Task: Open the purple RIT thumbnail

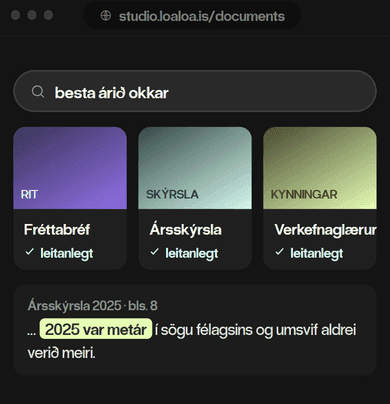Action: tap(70, 168)
